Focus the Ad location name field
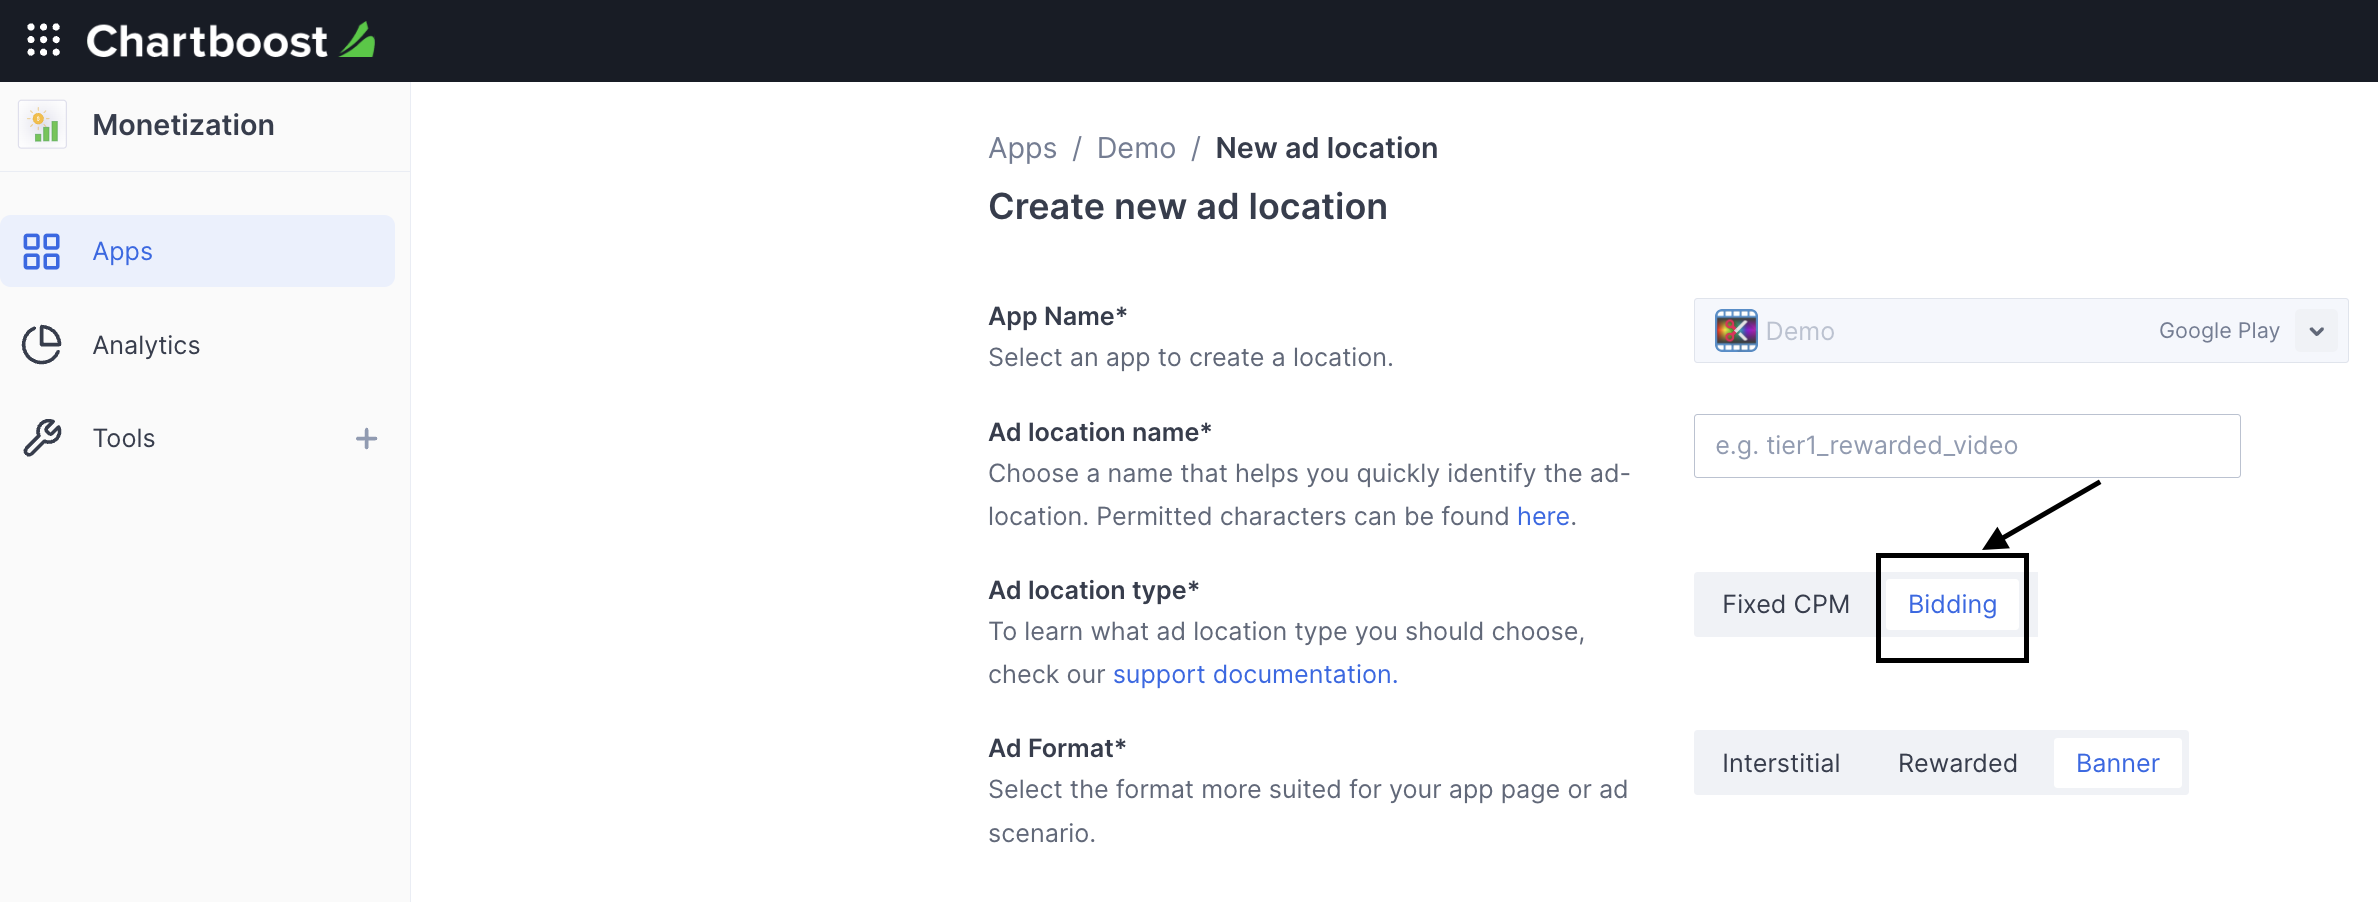The width and height of the screenshot is (2378, 902). pos(1966,446)
